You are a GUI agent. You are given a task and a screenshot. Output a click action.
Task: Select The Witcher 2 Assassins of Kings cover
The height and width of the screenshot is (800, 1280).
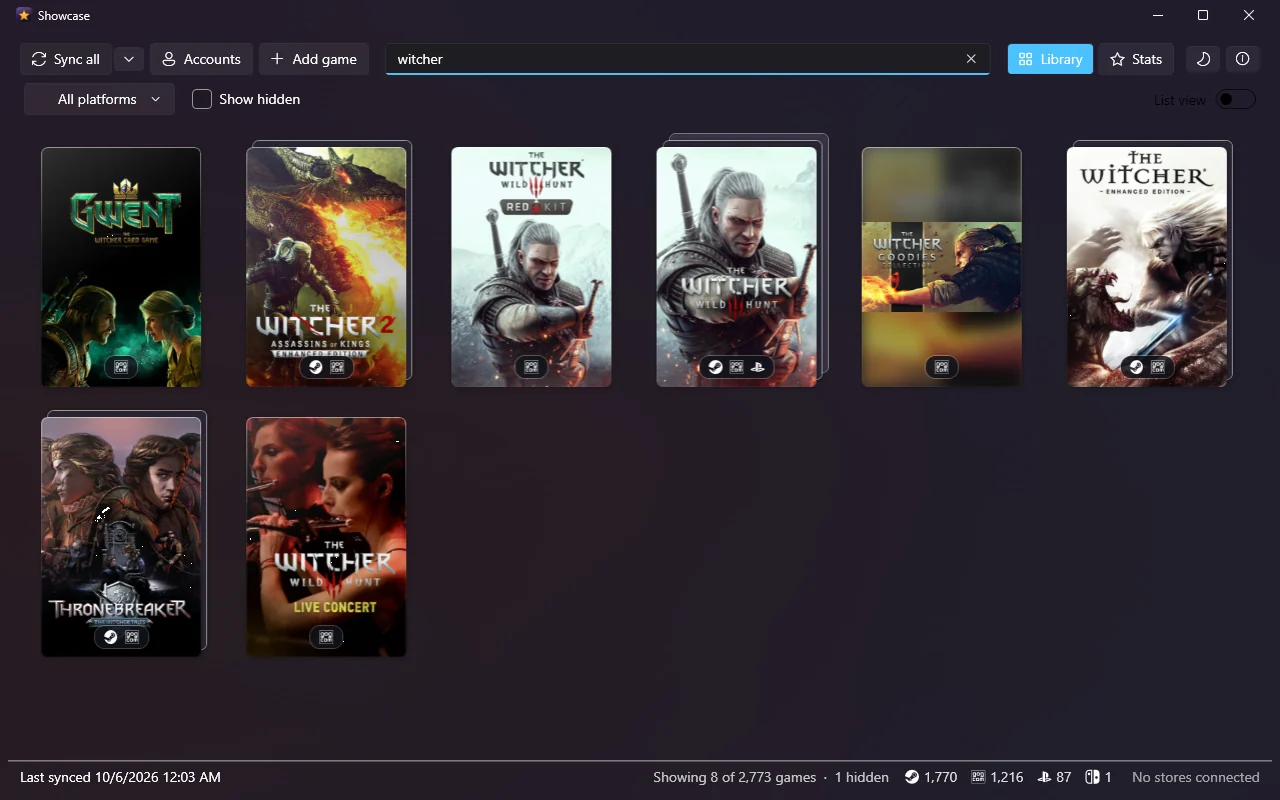click(326, 267)
